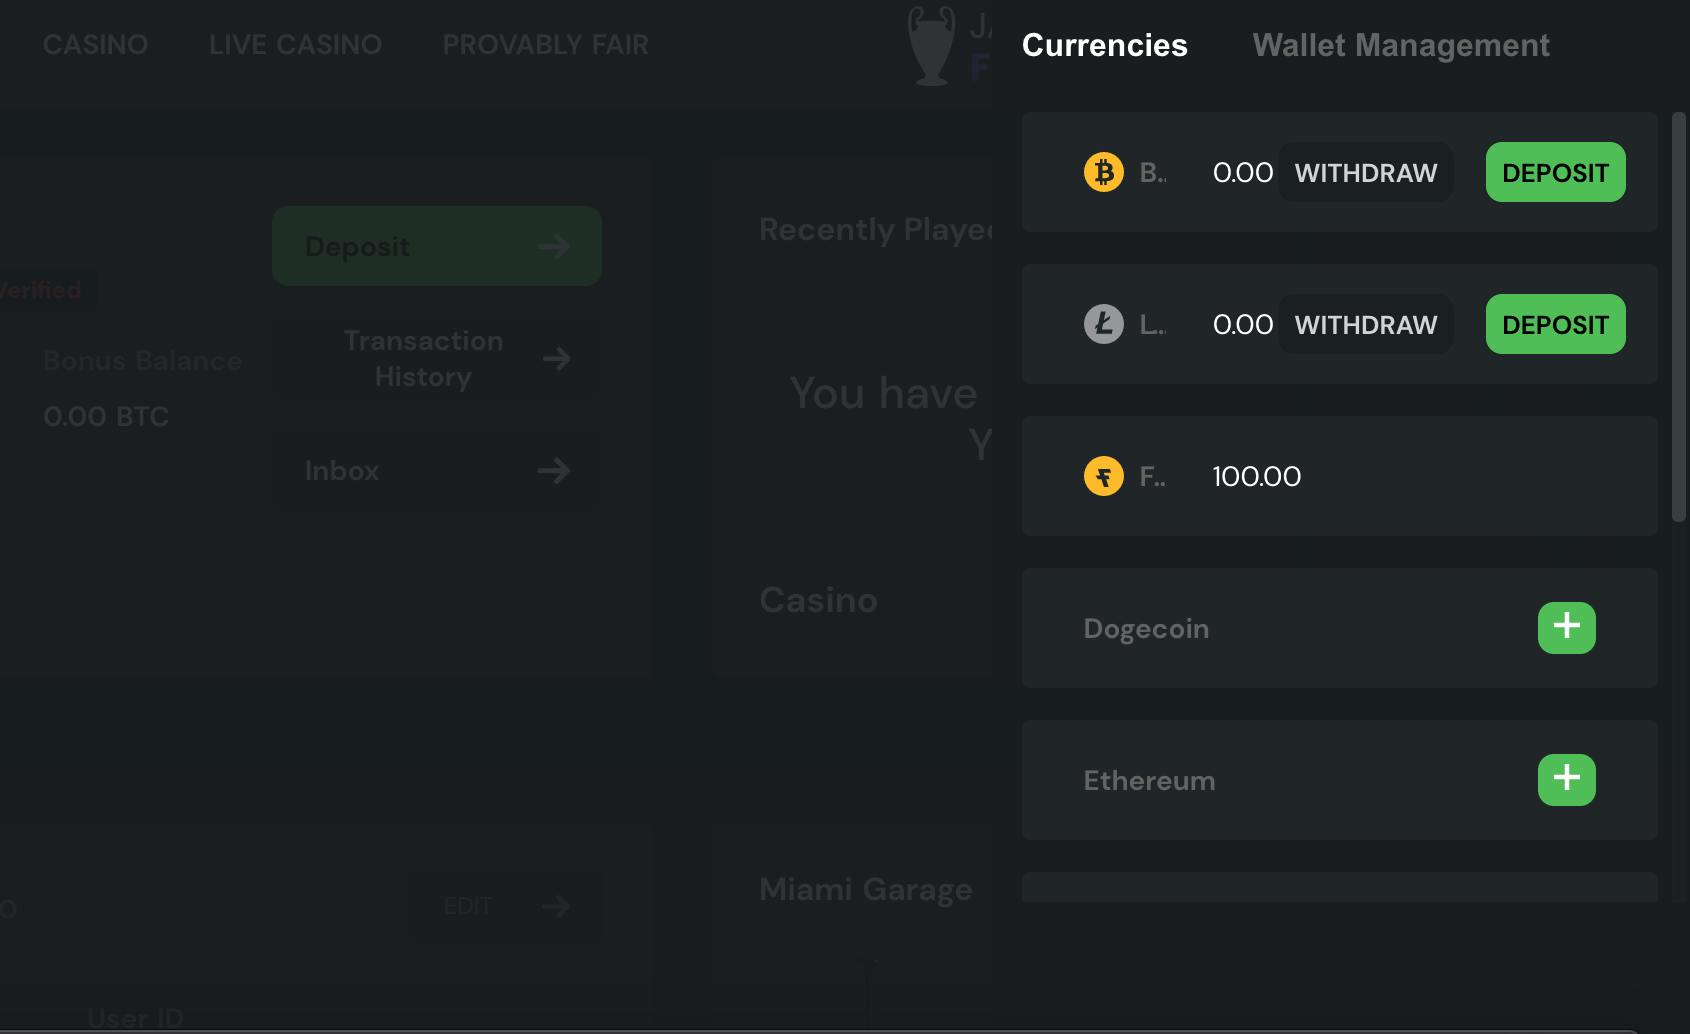The height and width of the screenshot is (1034, 1690).
Task: Click the currency list scrollbar
Action: pyautogui.click(x=1678, y=316)
